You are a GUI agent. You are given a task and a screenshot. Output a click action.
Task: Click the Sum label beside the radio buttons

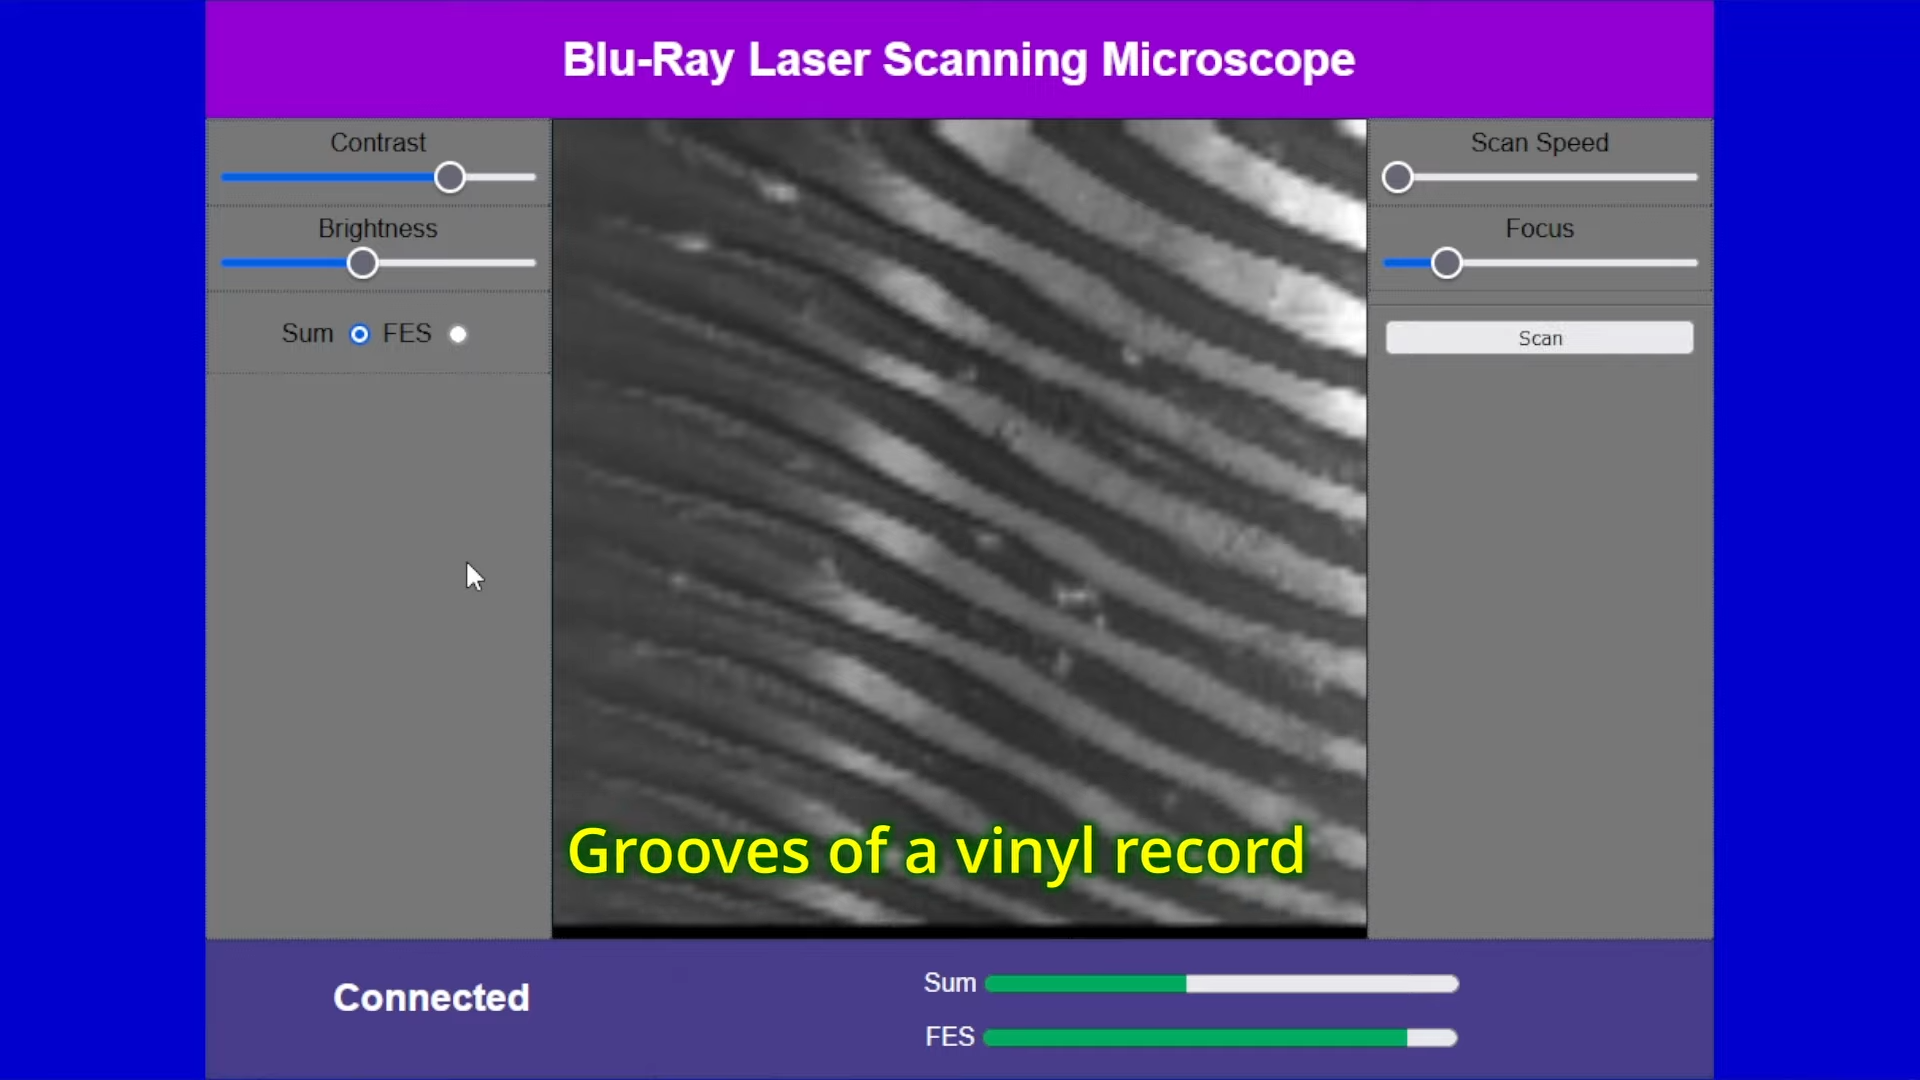306,334
